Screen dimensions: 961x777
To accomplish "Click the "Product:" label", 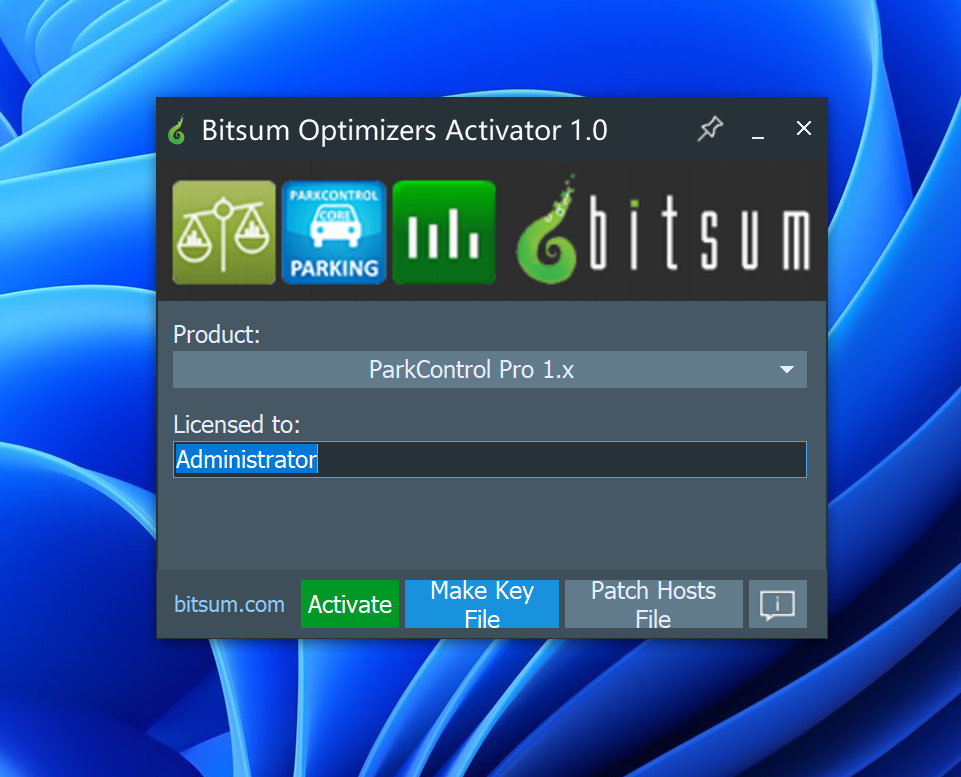I will 217,335.
